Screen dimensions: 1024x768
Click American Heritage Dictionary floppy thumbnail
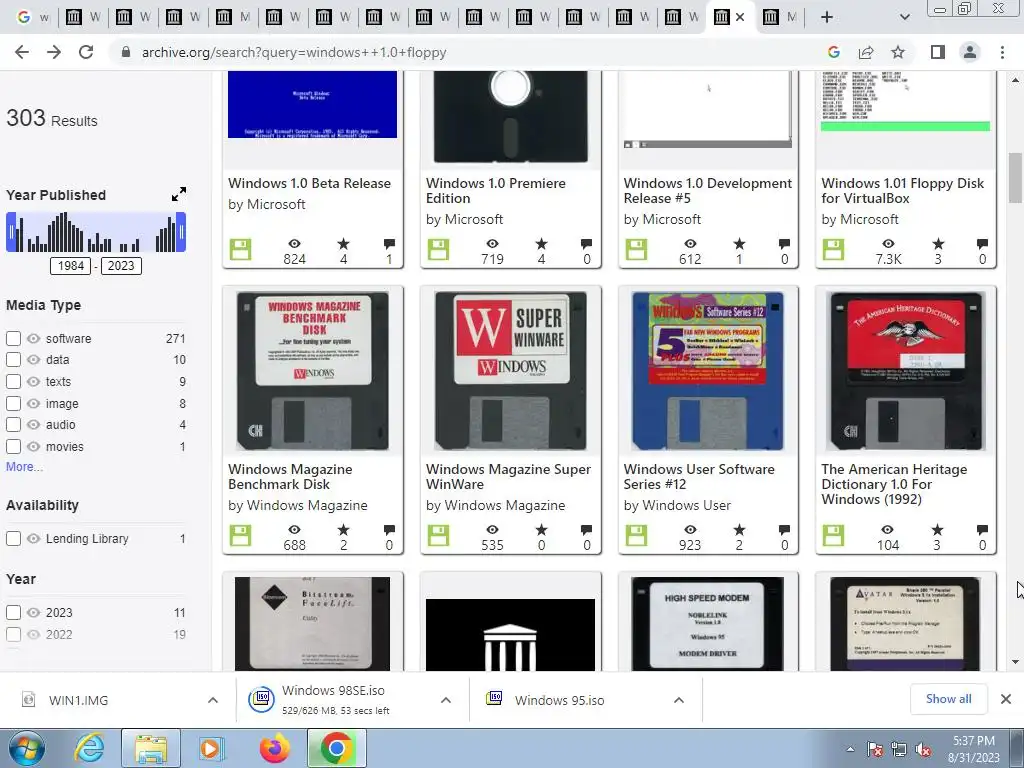point(906,371)
